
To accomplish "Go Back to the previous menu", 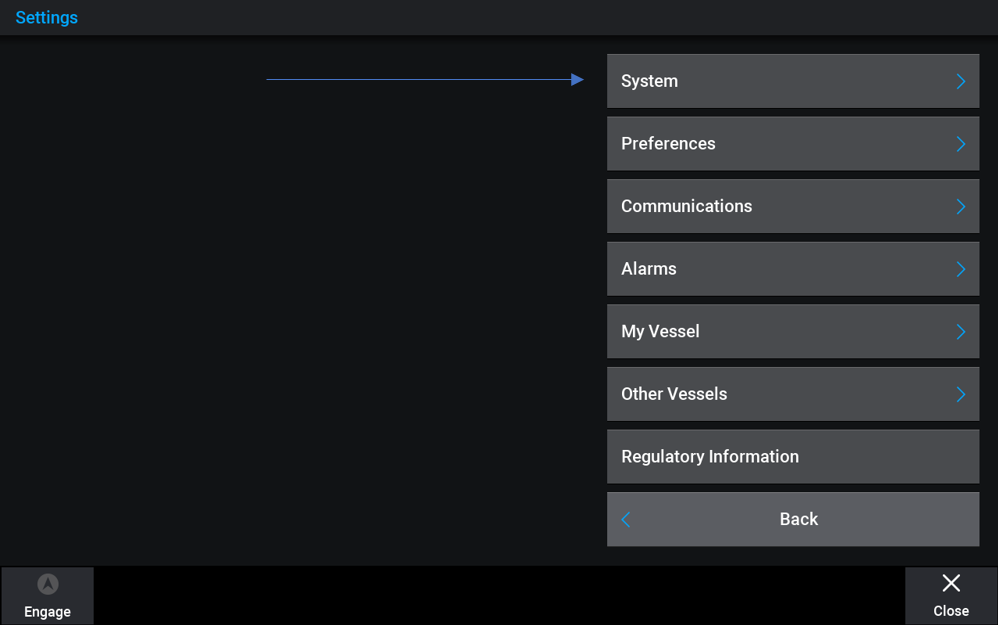I will (x=793, y=519).
